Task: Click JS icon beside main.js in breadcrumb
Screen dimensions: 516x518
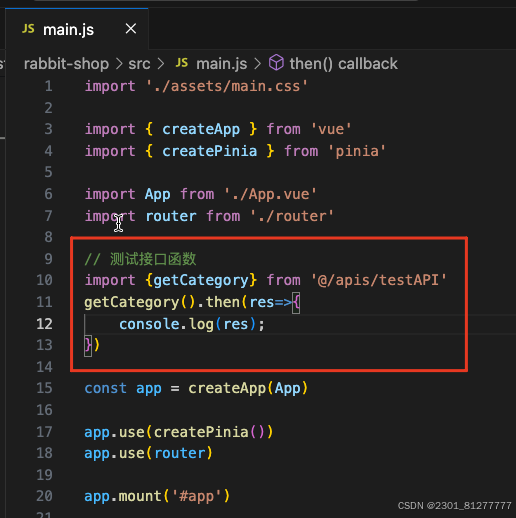Action: point(182,63)
